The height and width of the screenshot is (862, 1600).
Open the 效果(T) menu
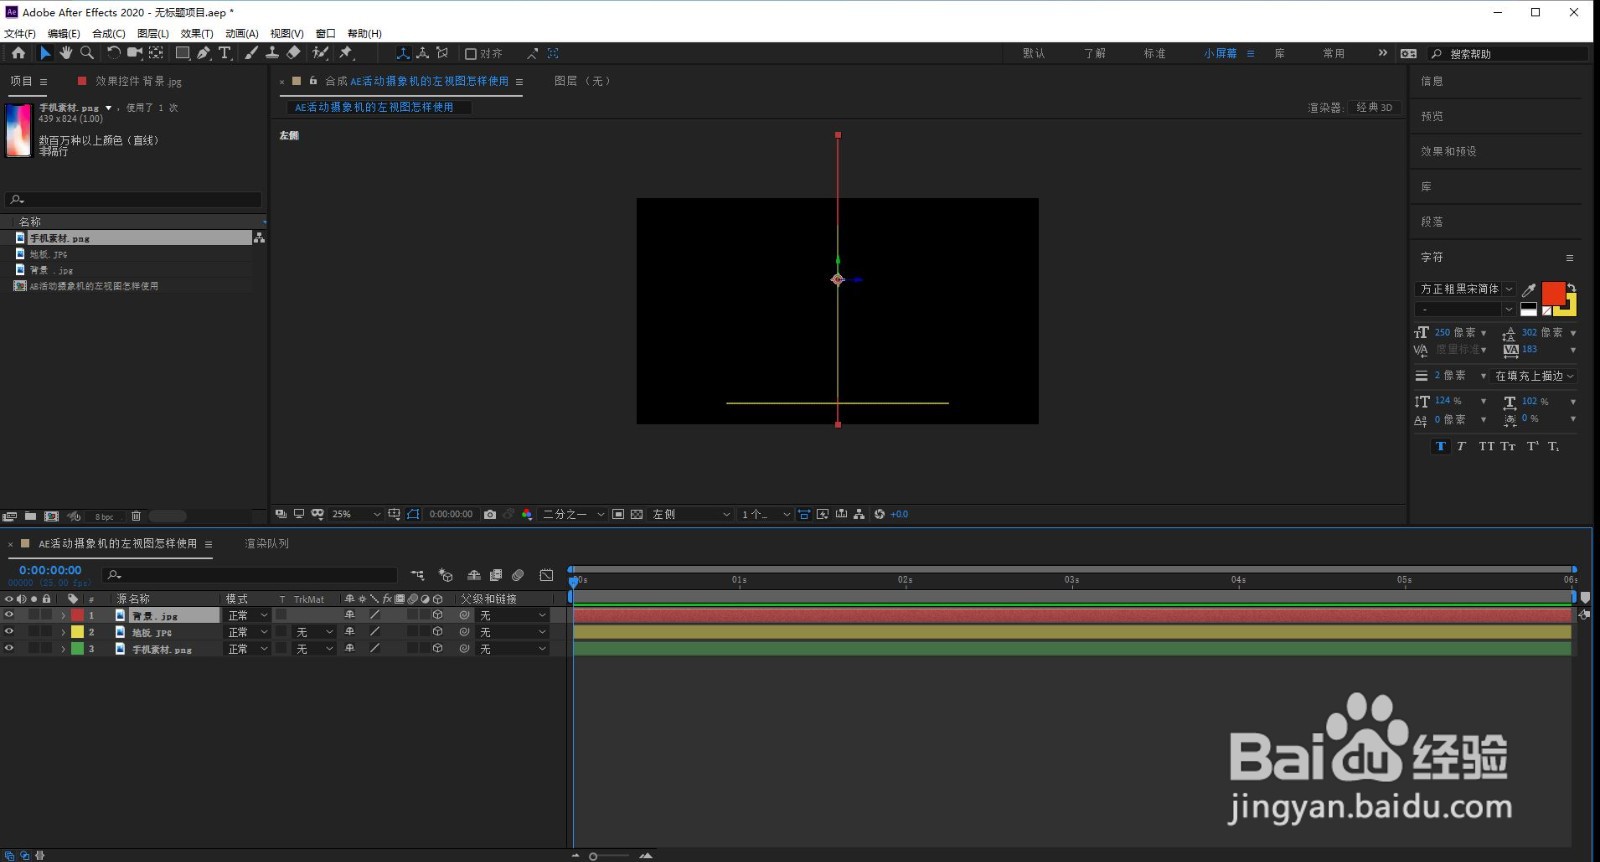pyautogui.click(x=197, y=33)
